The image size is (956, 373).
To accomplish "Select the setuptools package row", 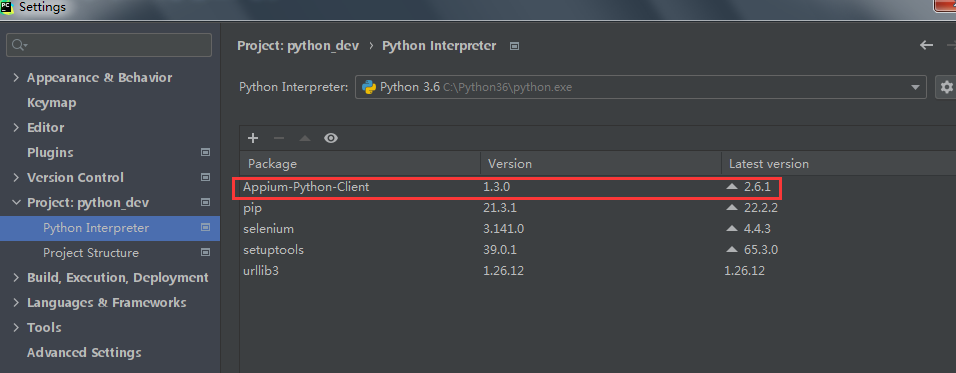I will (x=598, y=249).
